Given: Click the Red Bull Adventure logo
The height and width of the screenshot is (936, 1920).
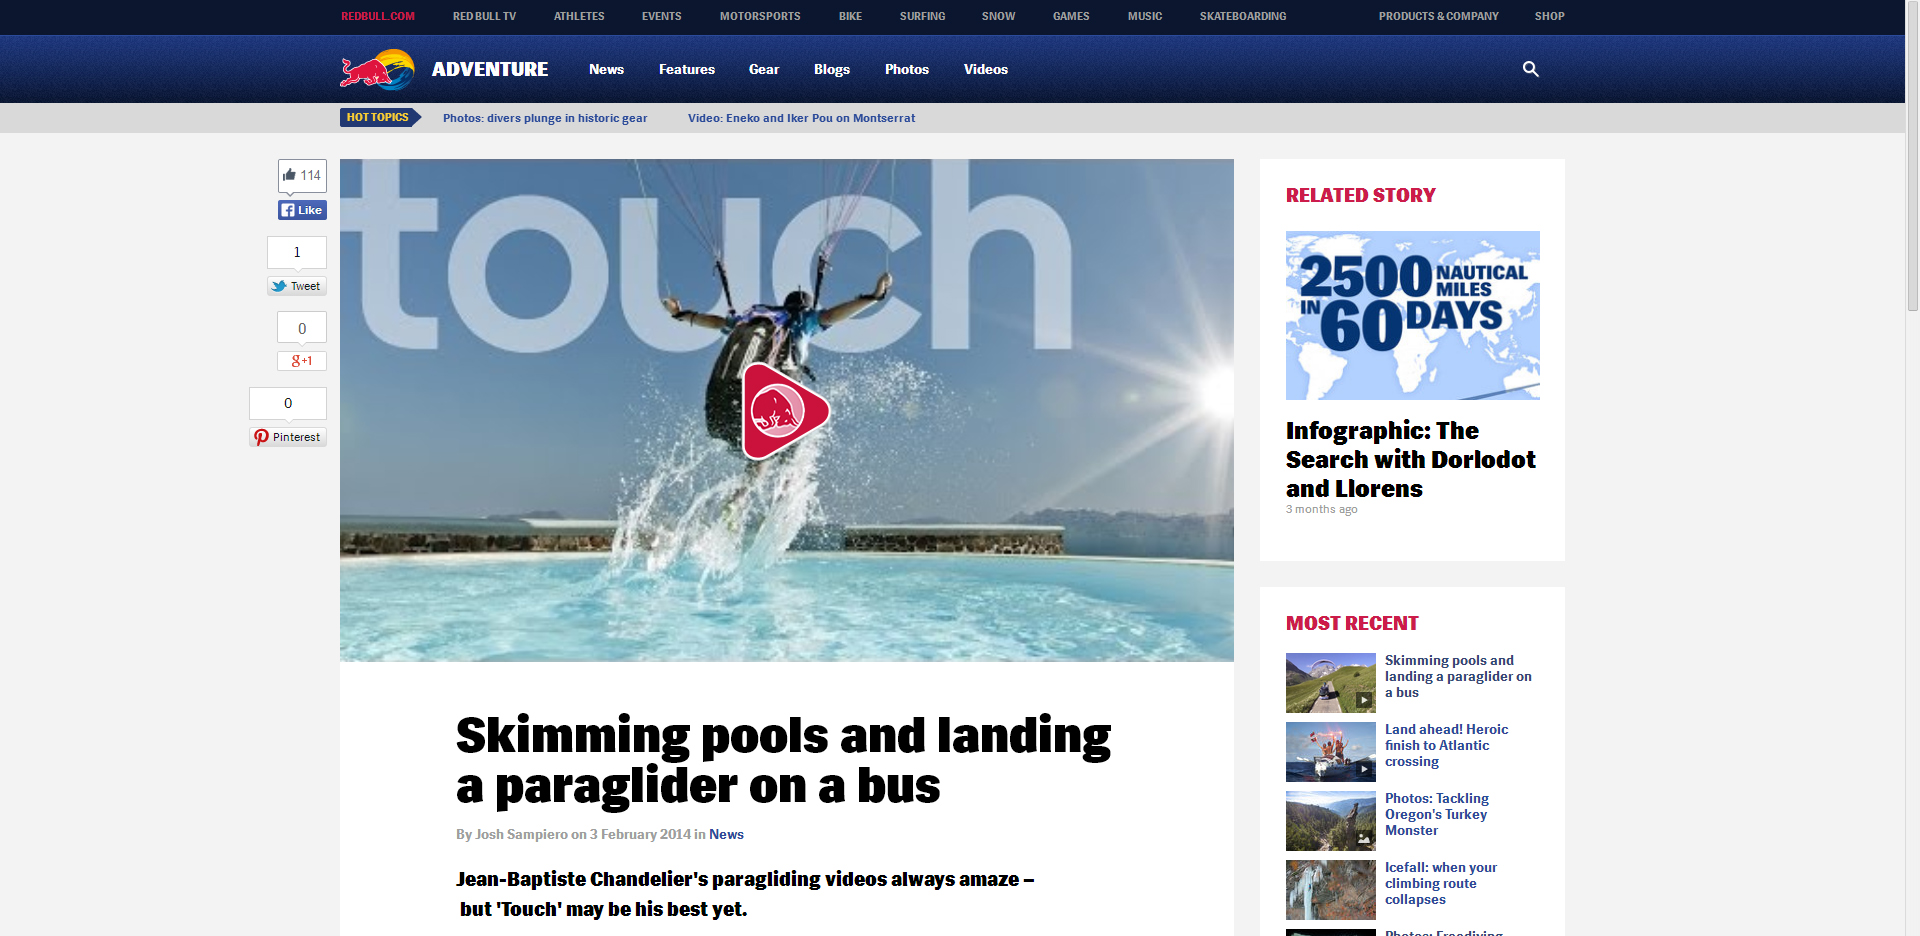Looking at the screenshot, I should (x=445, y=70).
